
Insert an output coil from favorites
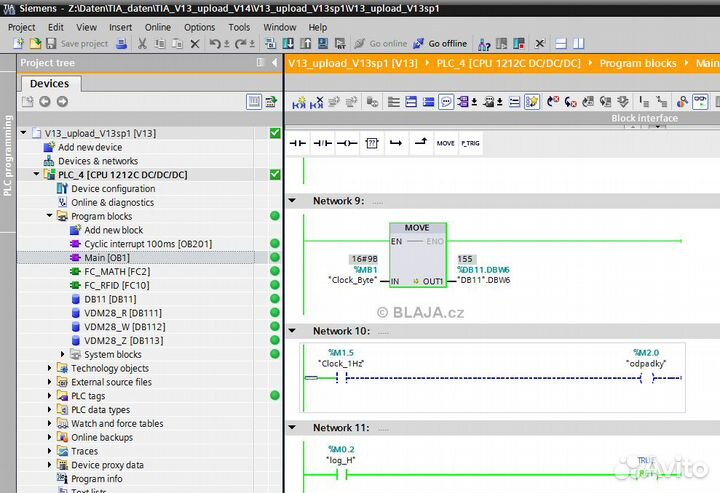tap(347, 143)
